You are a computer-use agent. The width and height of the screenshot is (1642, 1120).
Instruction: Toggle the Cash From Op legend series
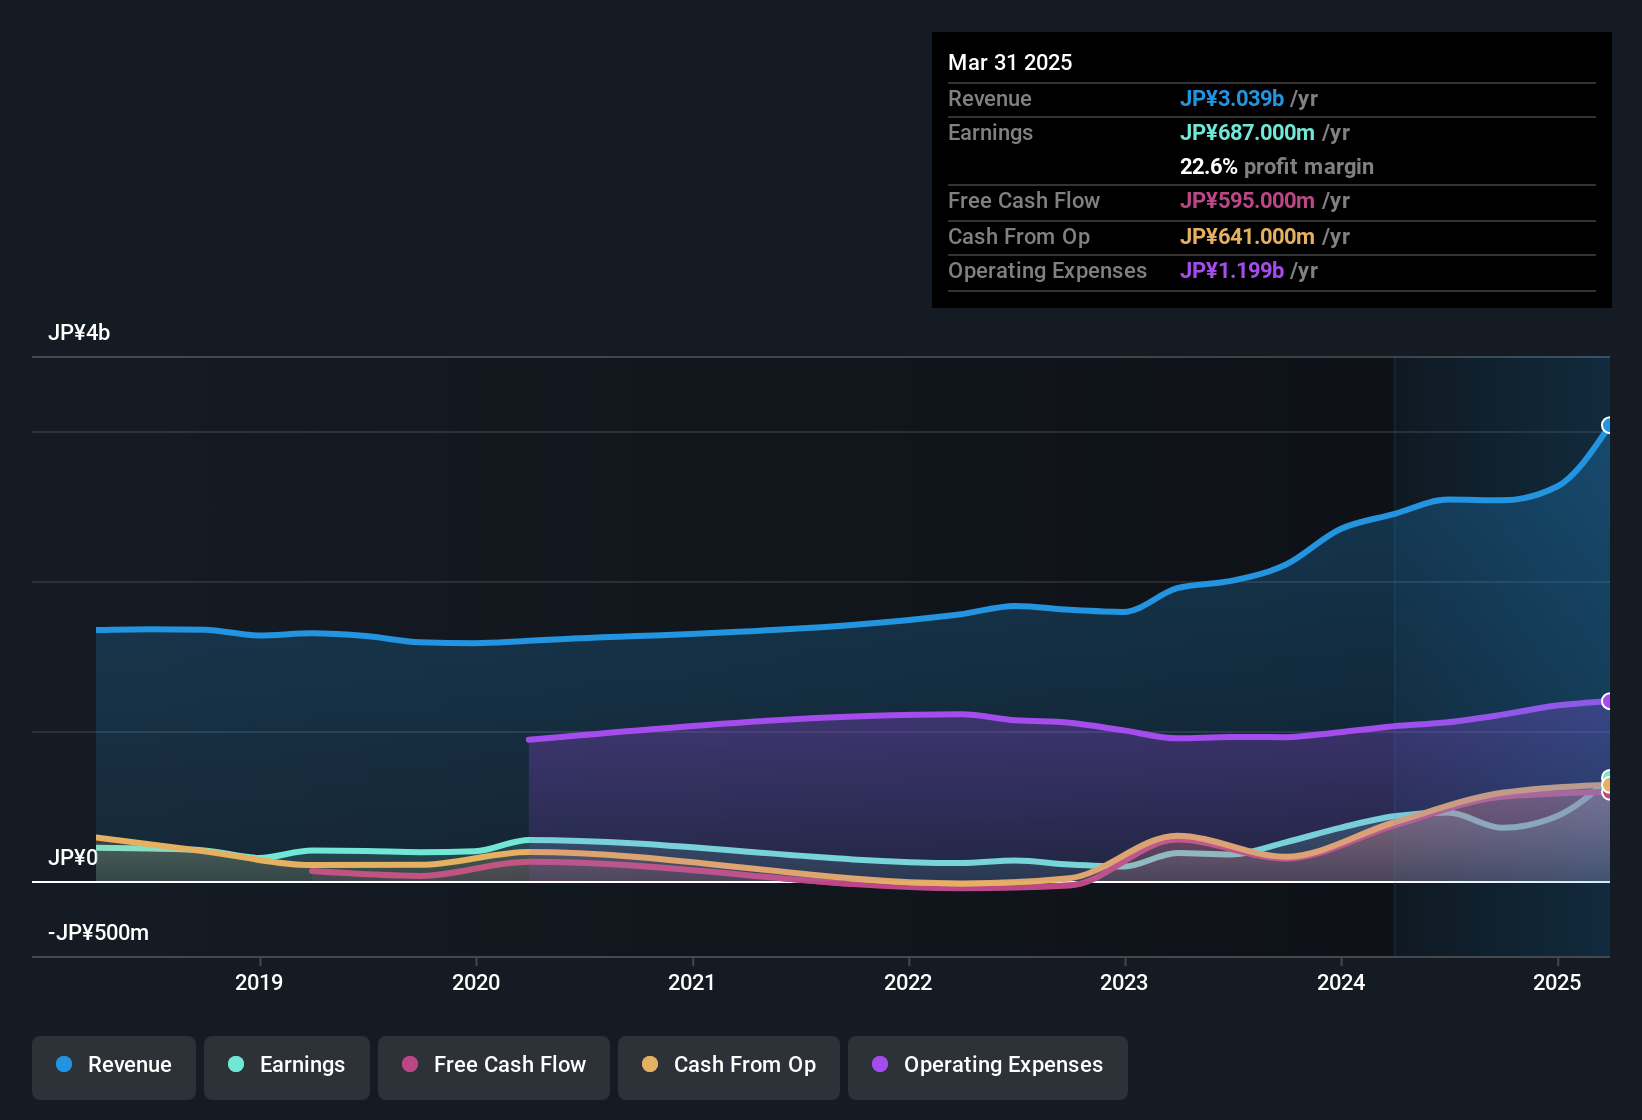[x=729, y=1065]
